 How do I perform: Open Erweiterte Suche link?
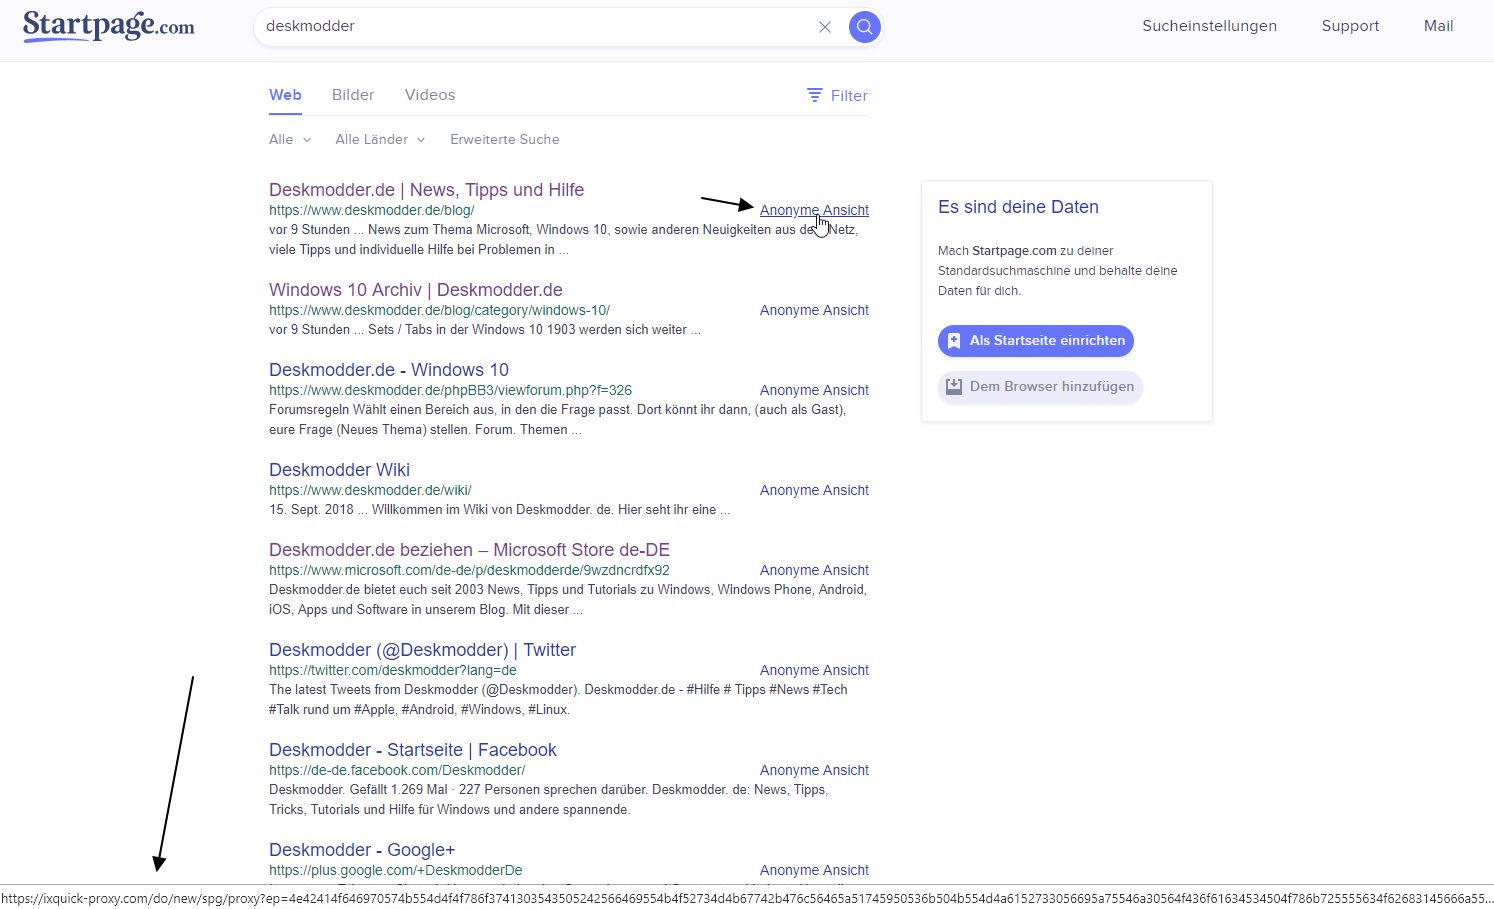point(505,139)
